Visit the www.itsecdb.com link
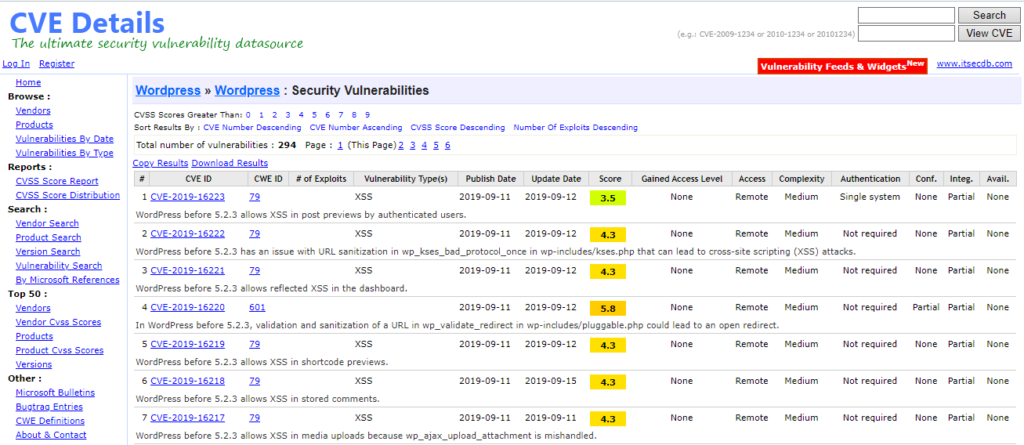1024x445 pixels. coord(974,63)
